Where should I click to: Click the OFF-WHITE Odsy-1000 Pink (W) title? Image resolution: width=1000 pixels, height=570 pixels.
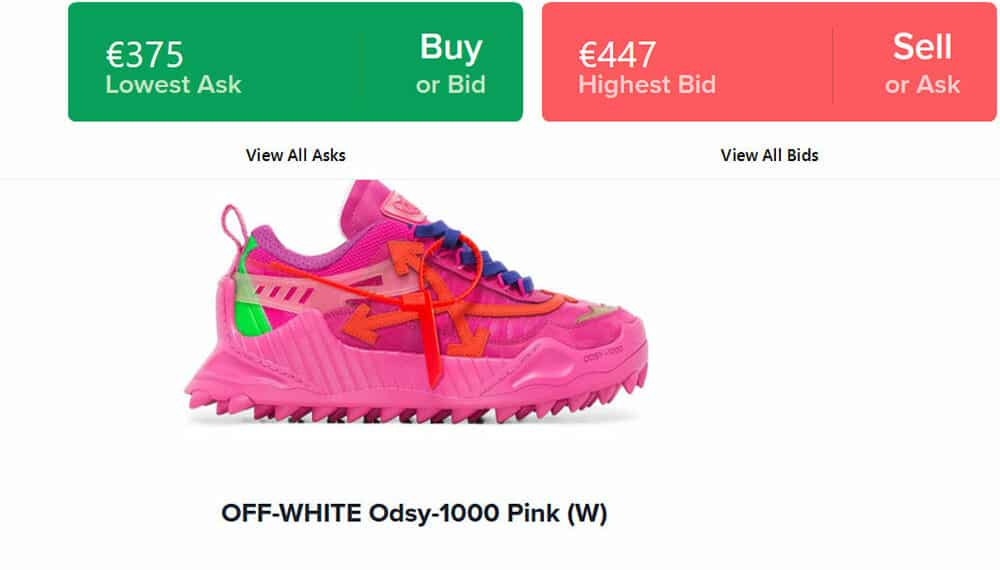tap(414, 513)
